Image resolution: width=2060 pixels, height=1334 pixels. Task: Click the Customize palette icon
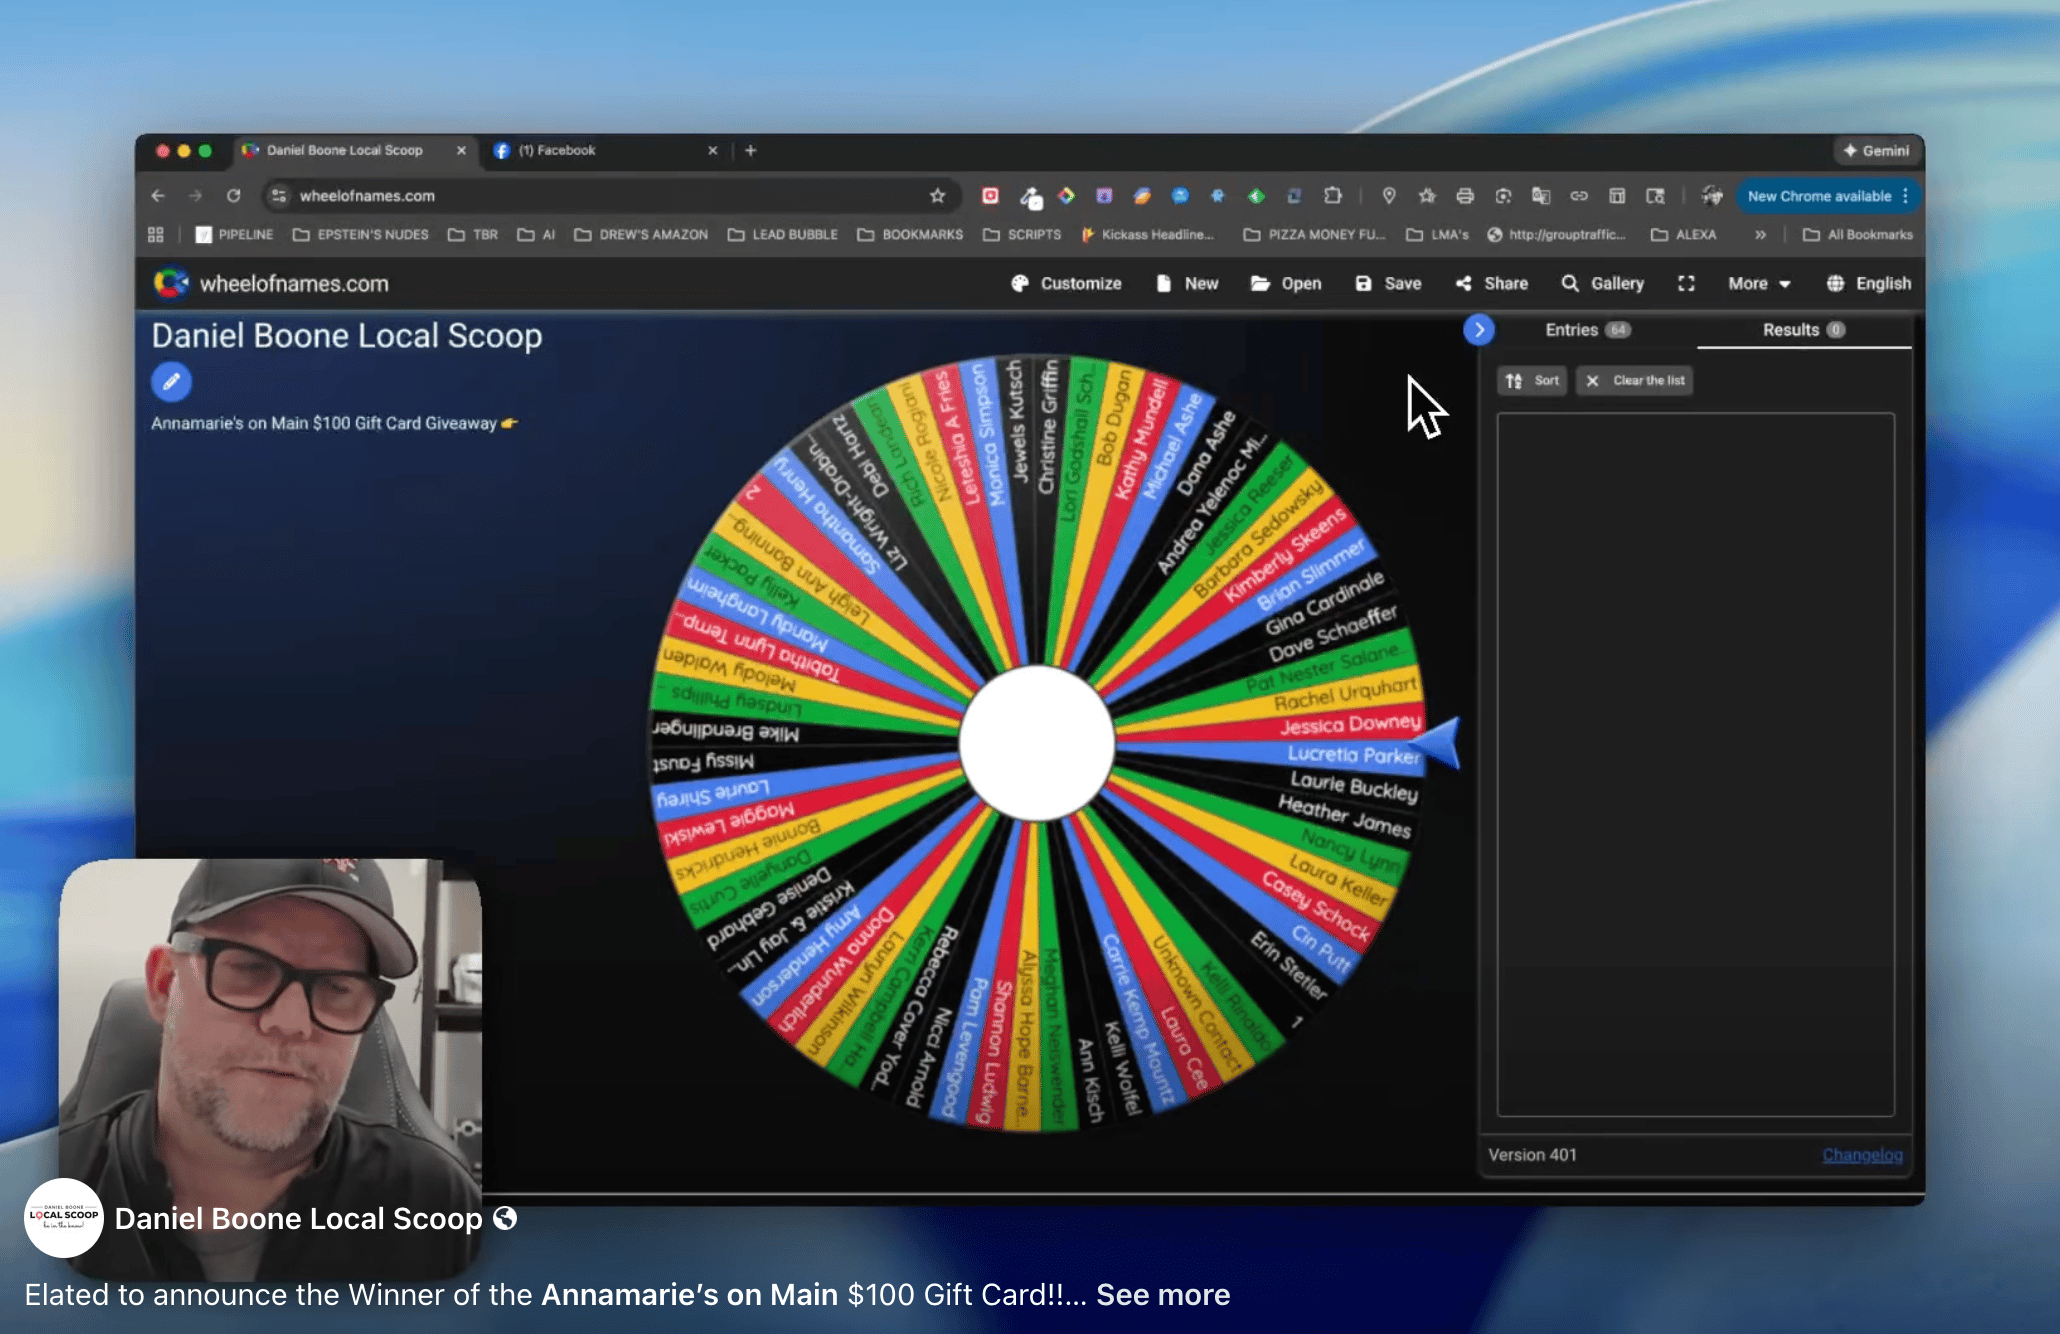tap(1020, 283)
